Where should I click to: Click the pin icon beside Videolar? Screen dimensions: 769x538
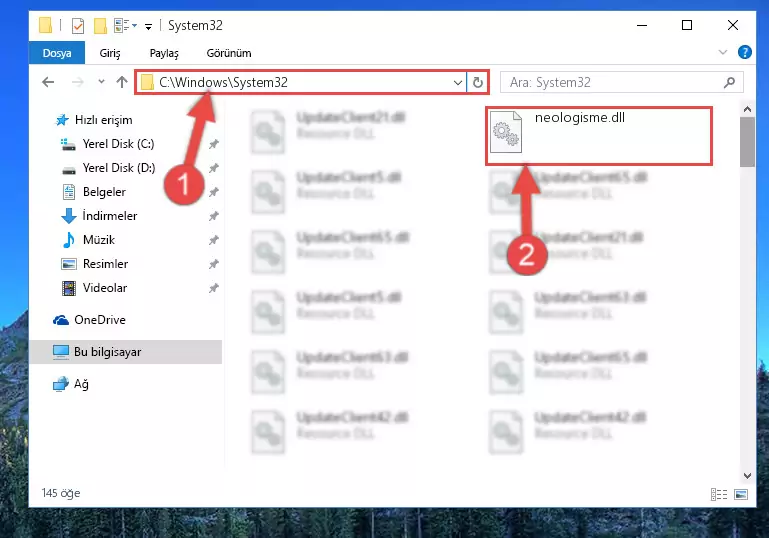[213, 288]
